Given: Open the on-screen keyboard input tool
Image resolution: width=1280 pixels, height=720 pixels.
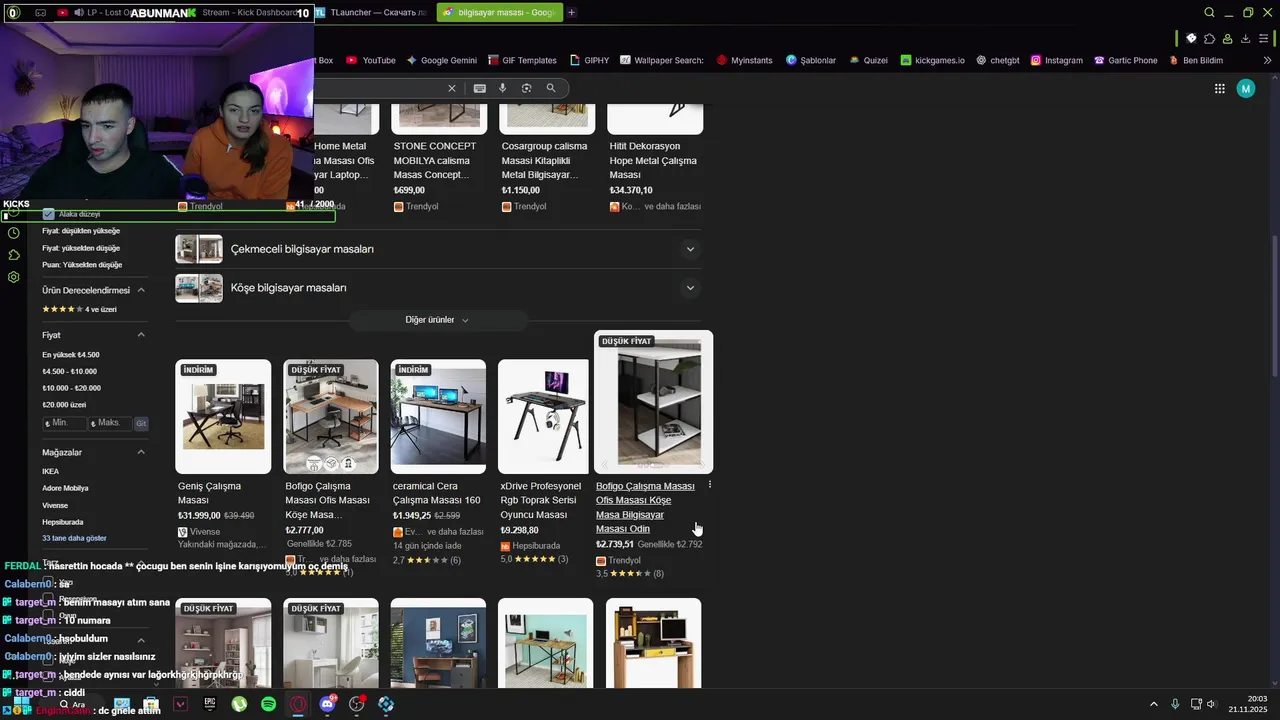Looking at the screenshot, I should 480,88.
